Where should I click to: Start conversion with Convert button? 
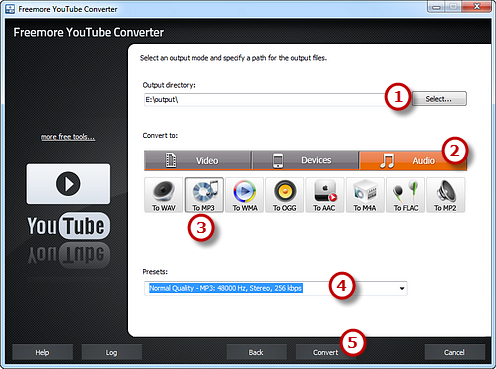point(326,352)
